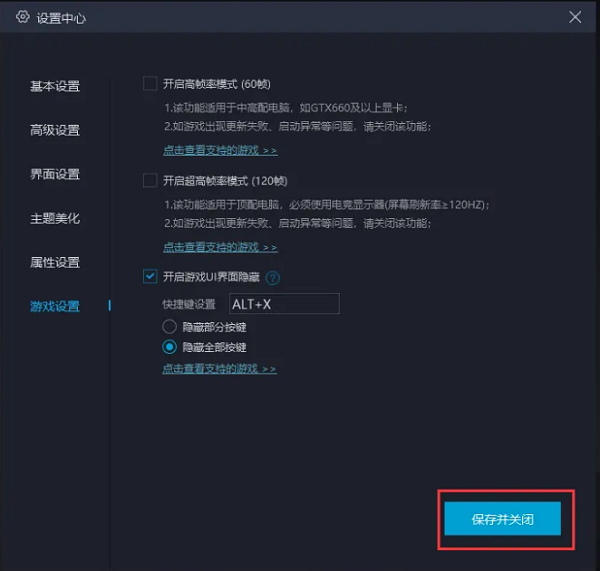The image size is (600, 571).
Task: Click the 设置中心 title text
Action: tap(61, 18)
